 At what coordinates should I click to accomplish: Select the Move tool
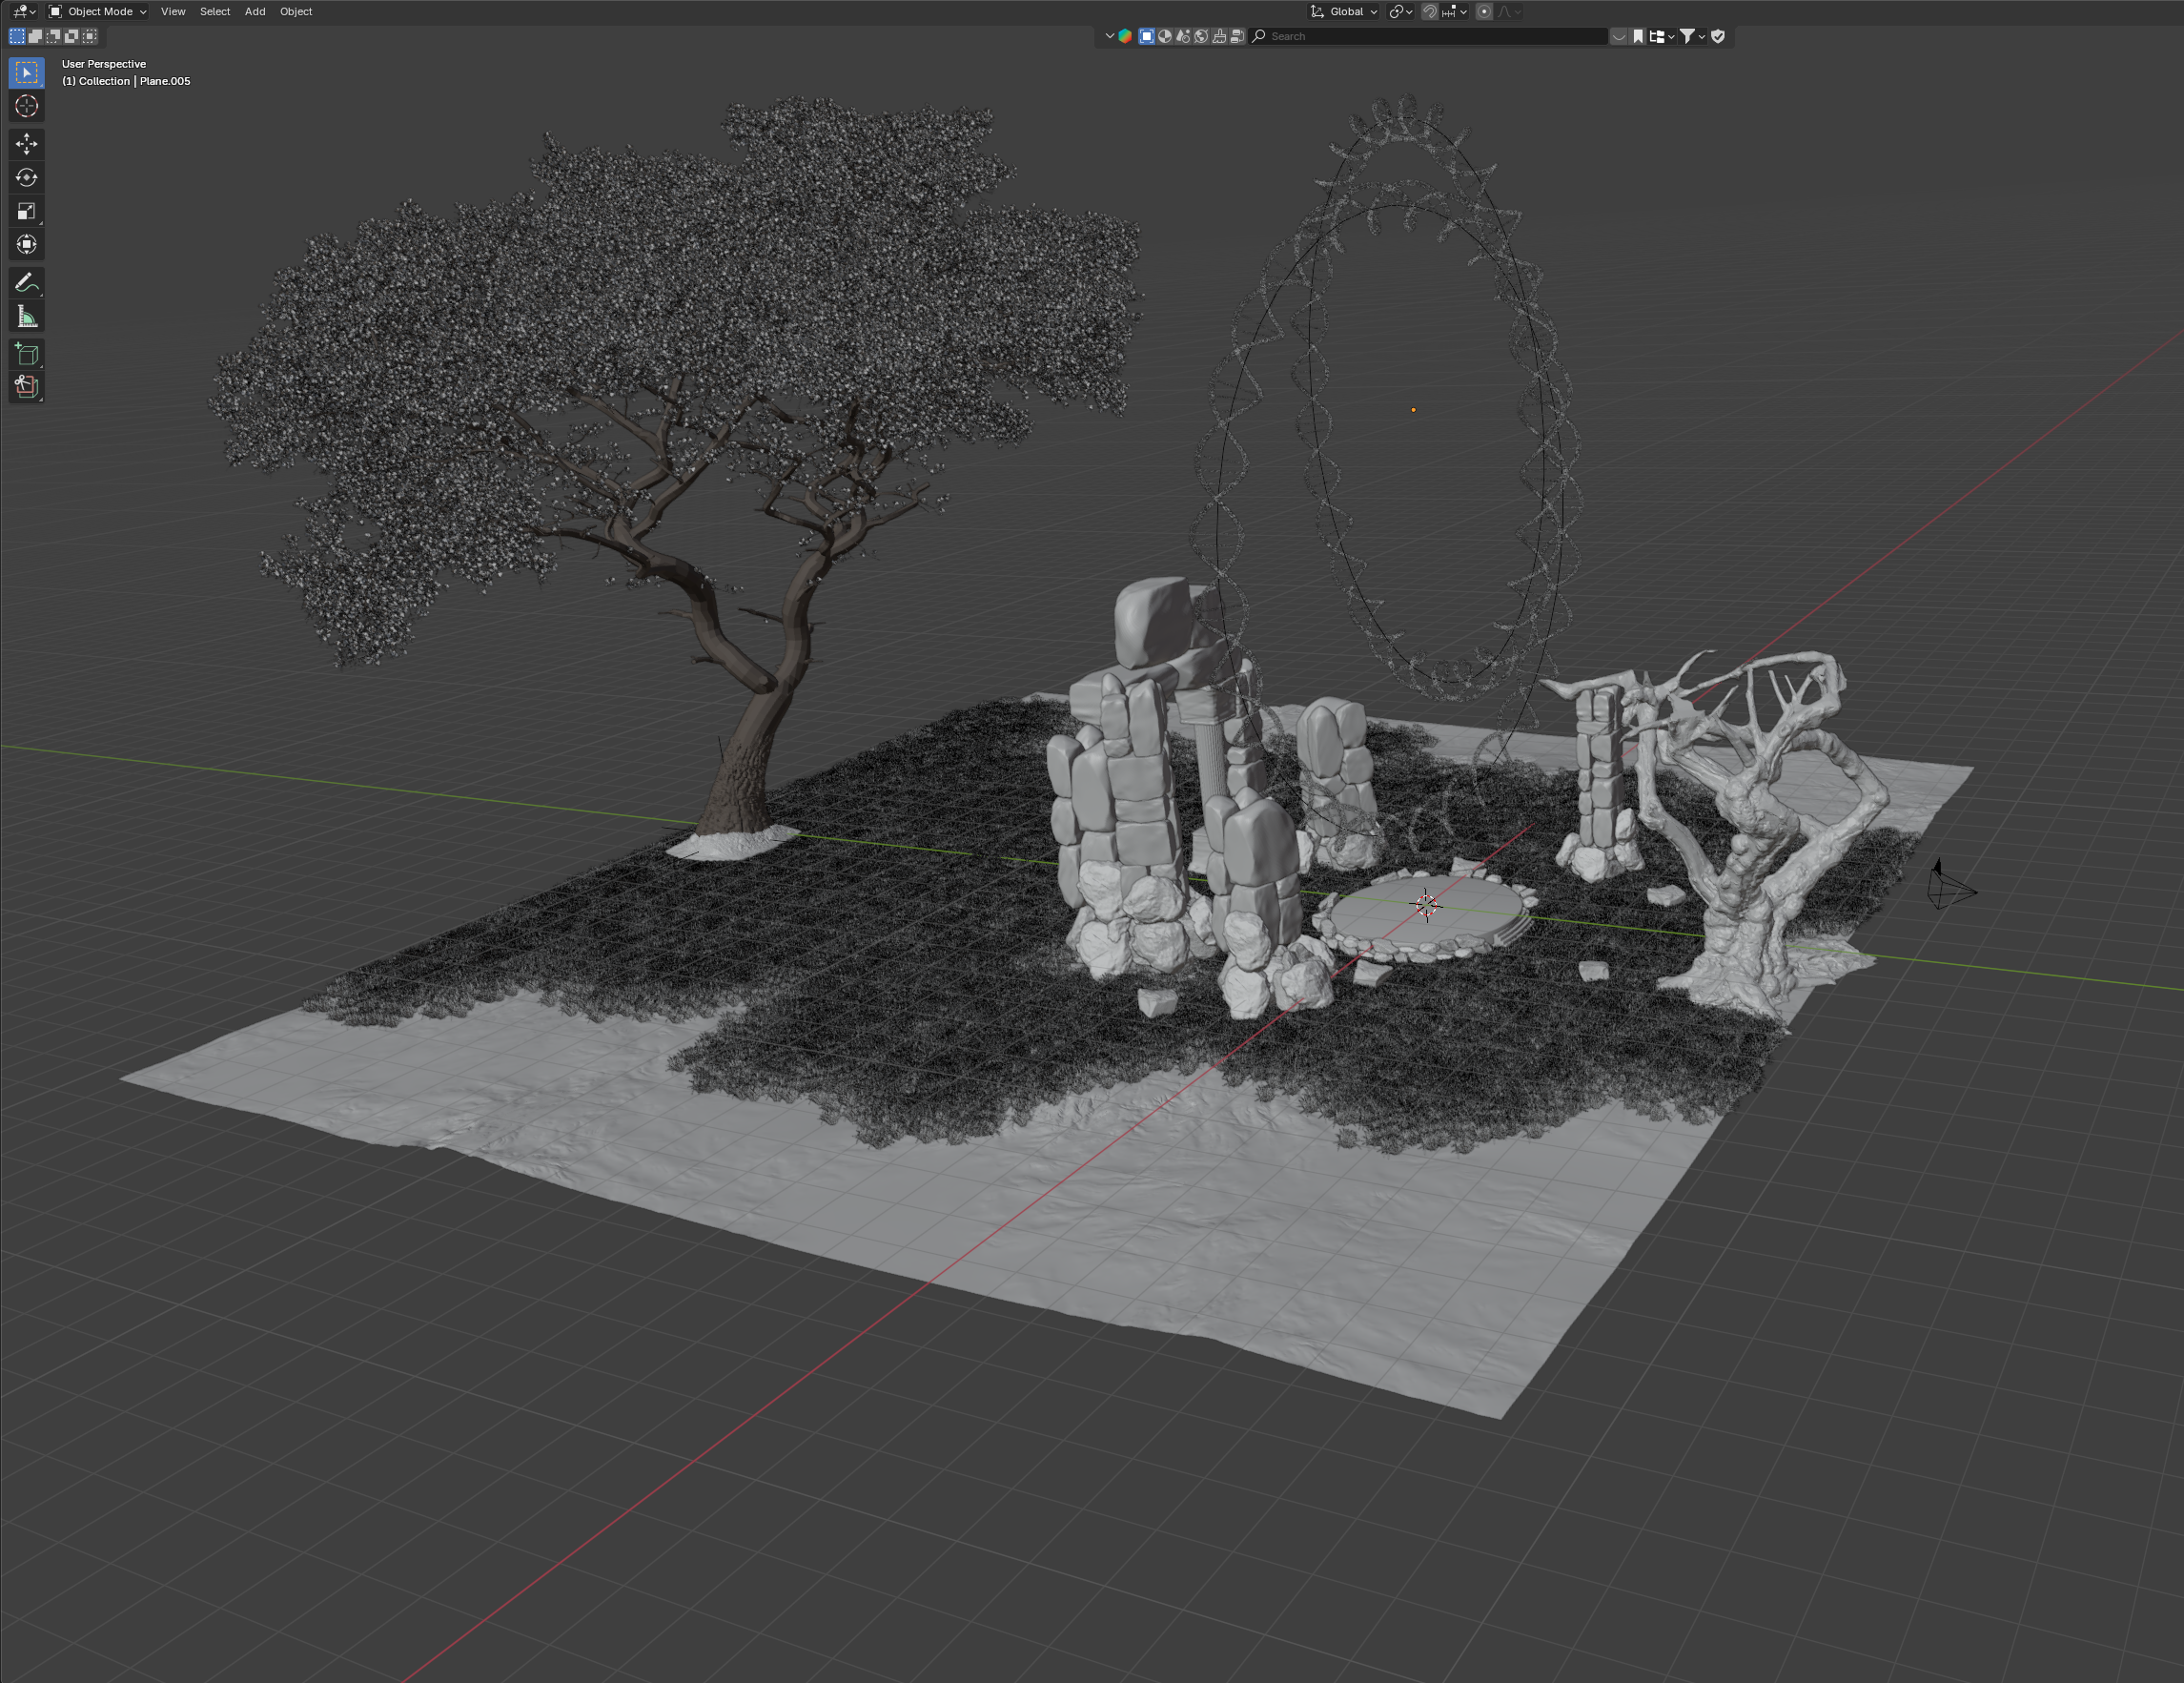click(x=27, y=144)
